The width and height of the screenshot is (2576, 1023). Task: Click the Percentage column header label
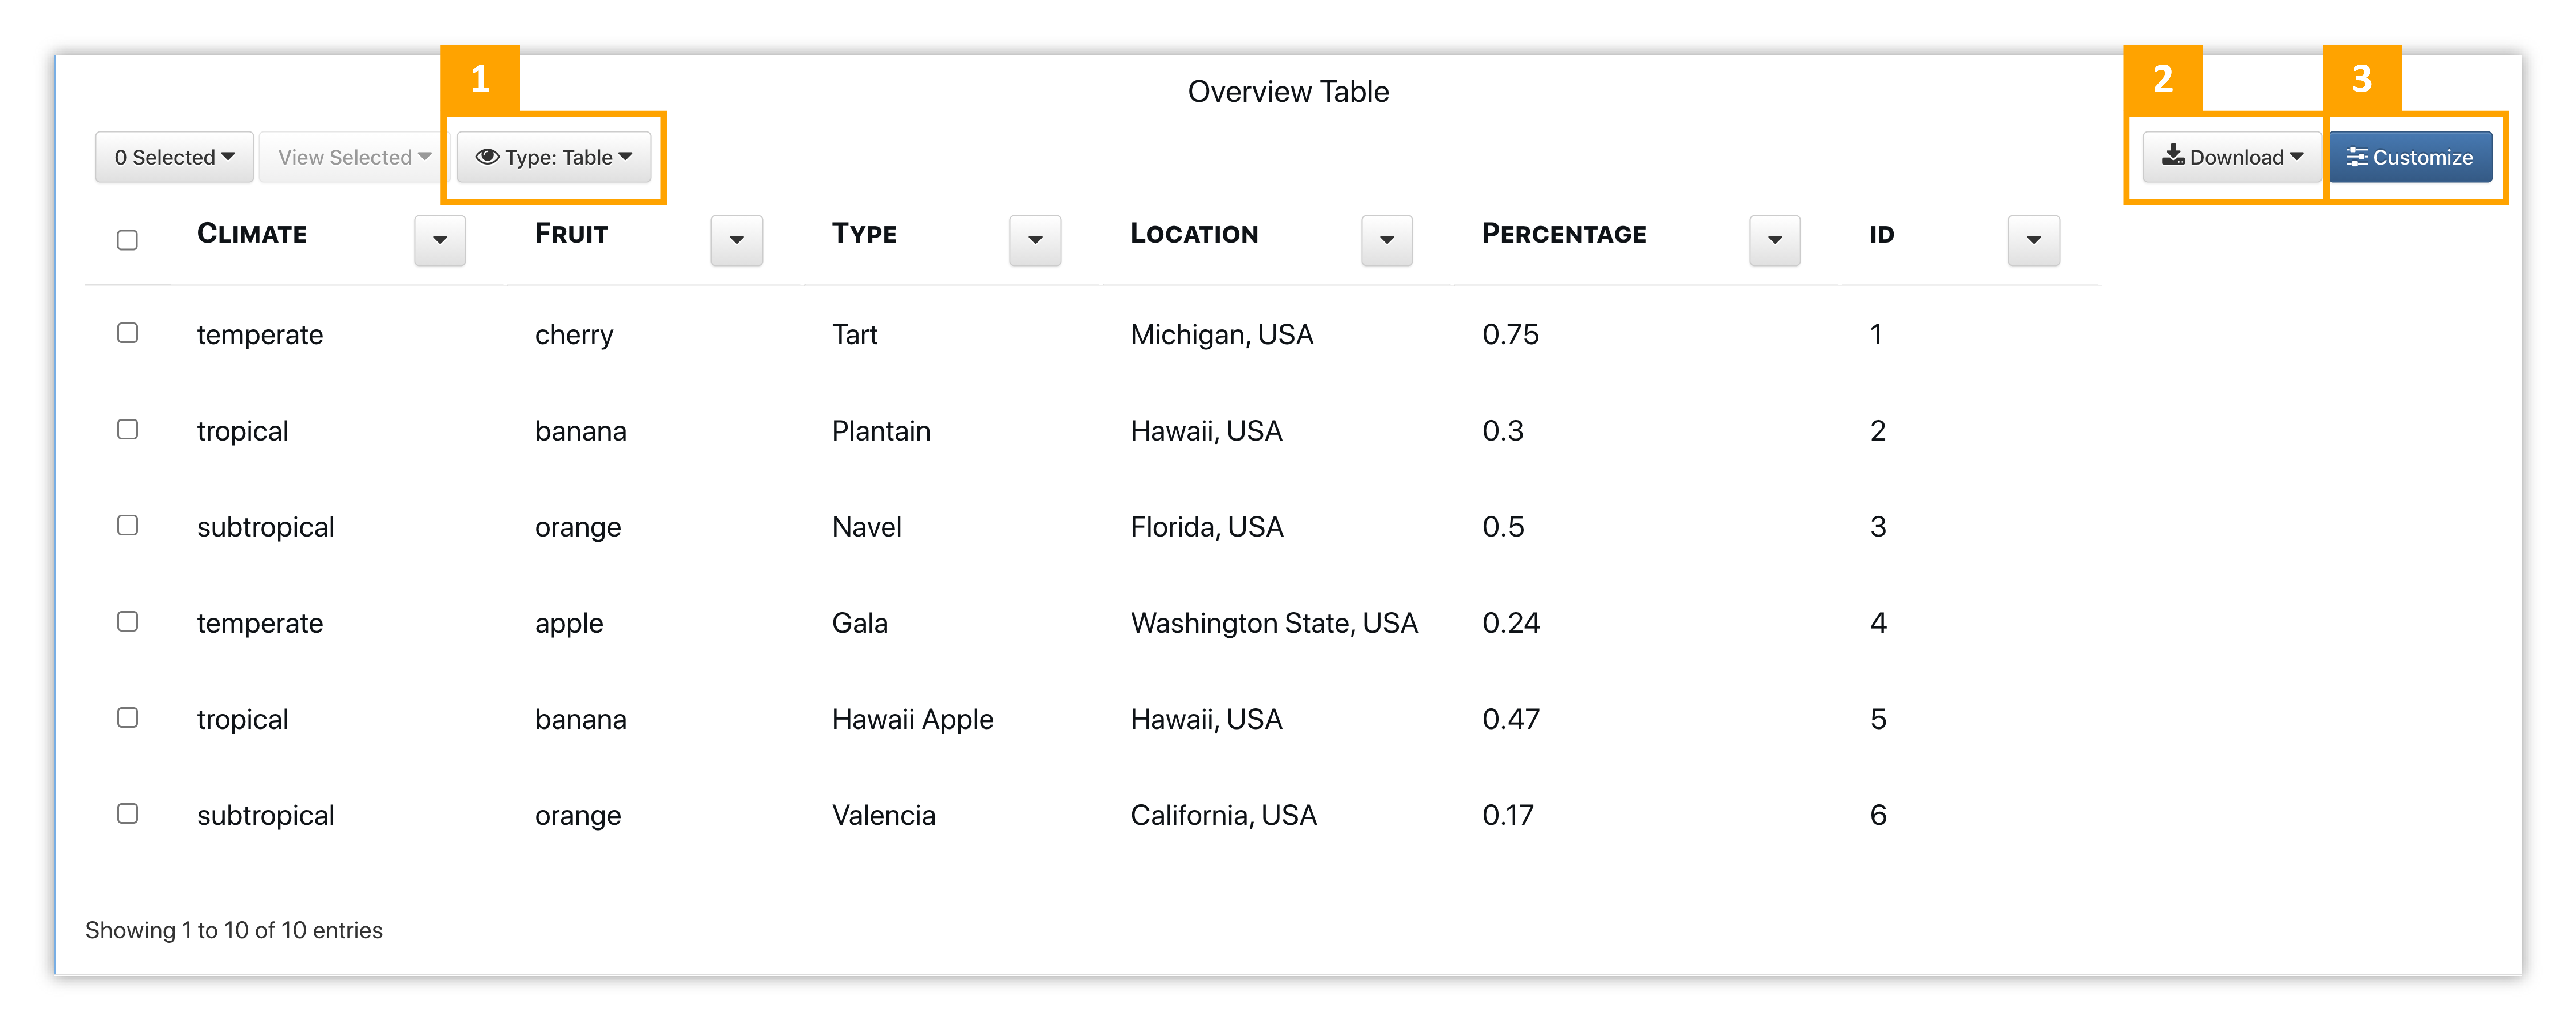1563,234
